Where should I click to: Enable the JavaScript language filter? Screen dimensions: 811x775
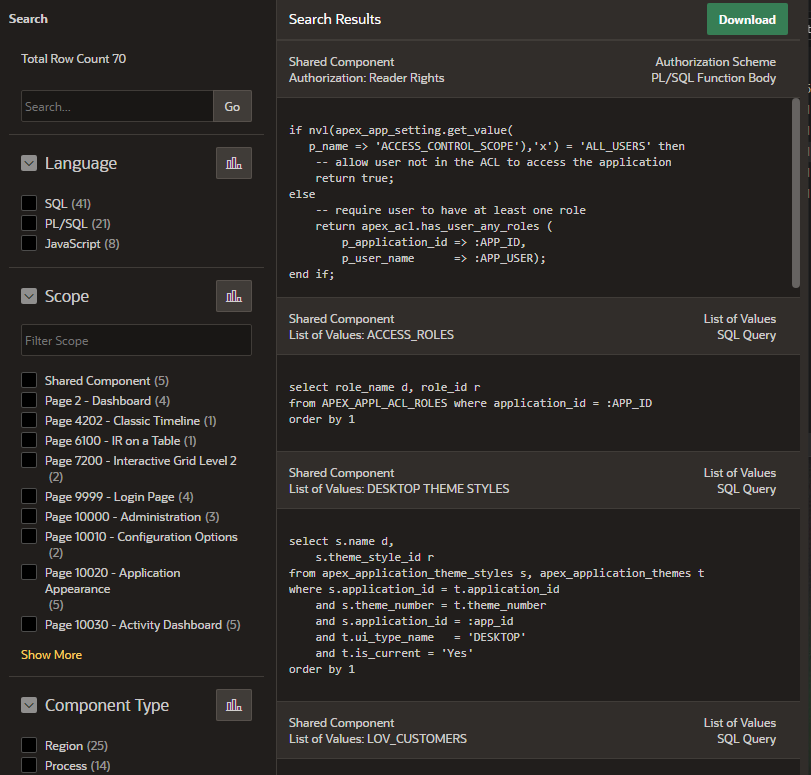(29, 243)
